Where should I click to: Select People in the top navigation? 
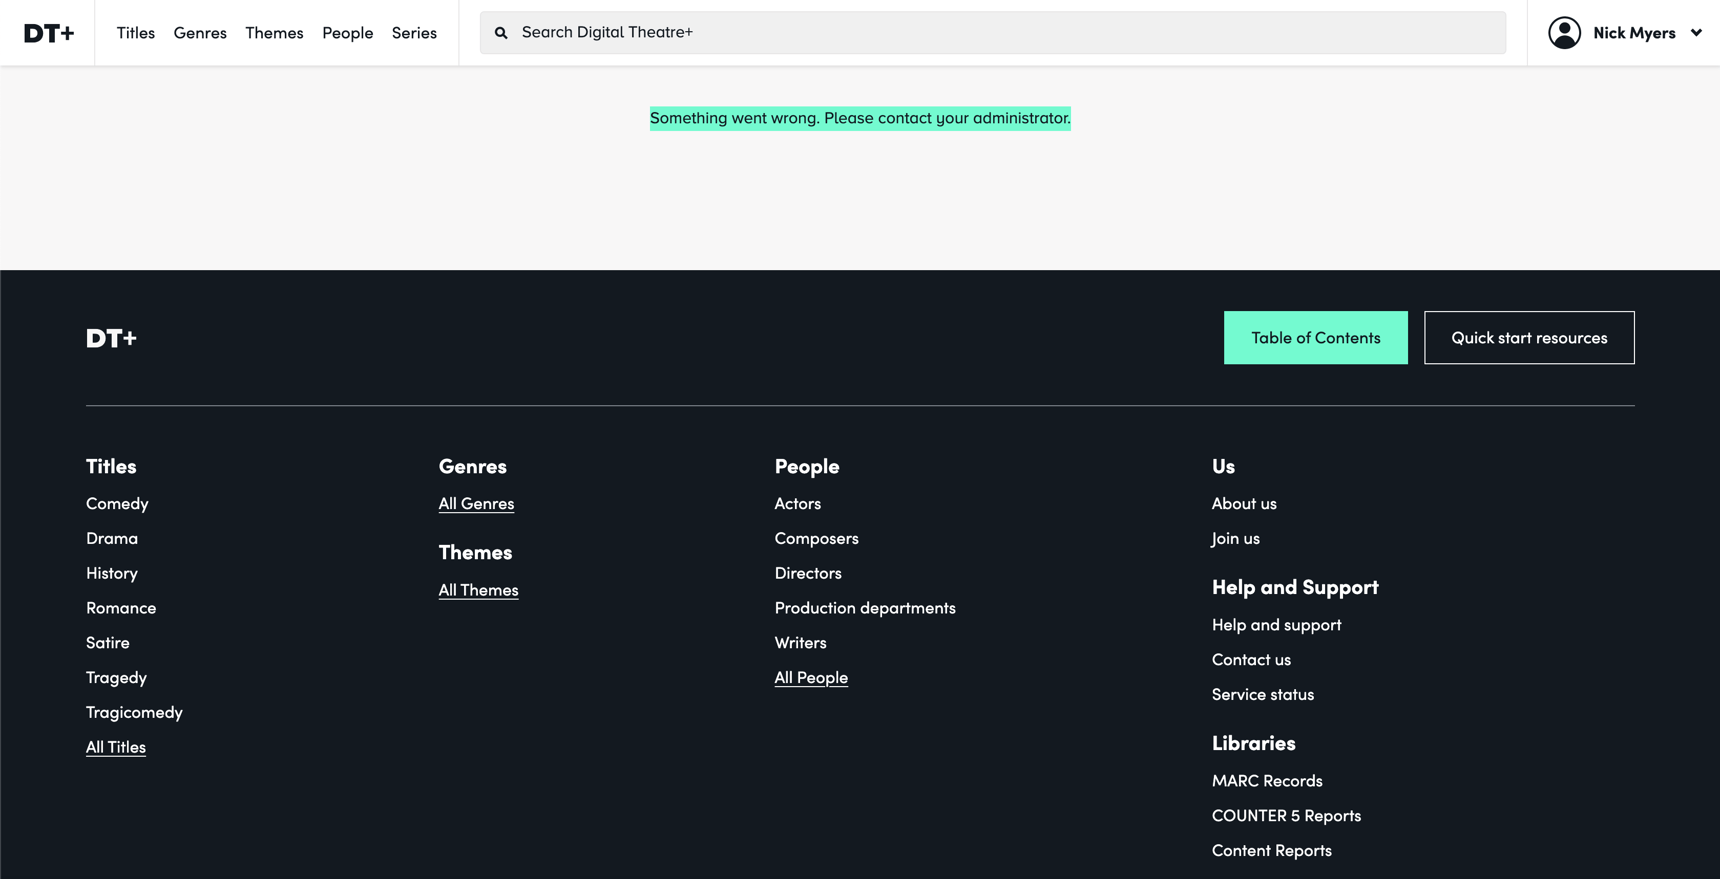point(347,33)
